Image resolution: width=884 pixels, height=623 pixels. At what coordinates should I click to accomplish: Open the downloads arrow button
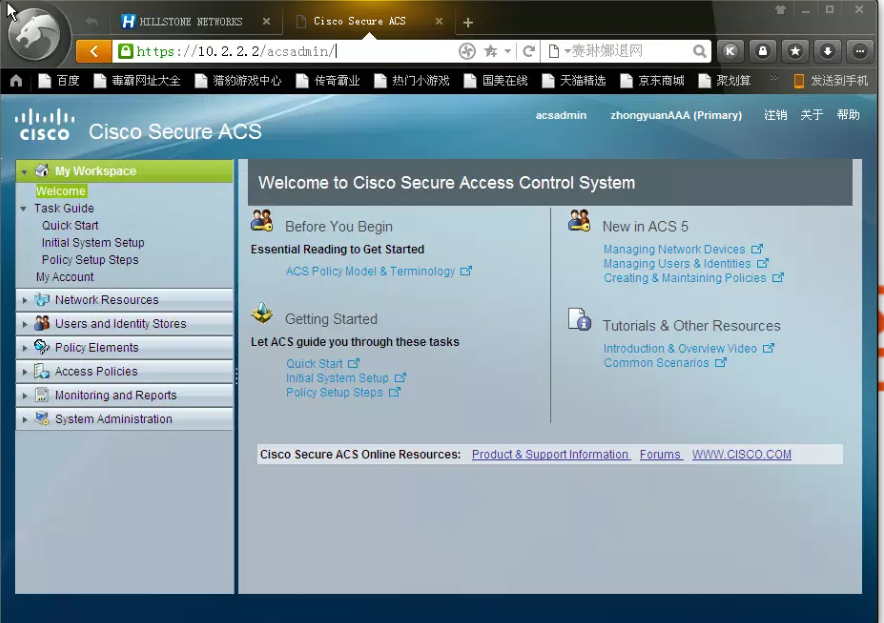pyautogui.click(x=827, y=51)
